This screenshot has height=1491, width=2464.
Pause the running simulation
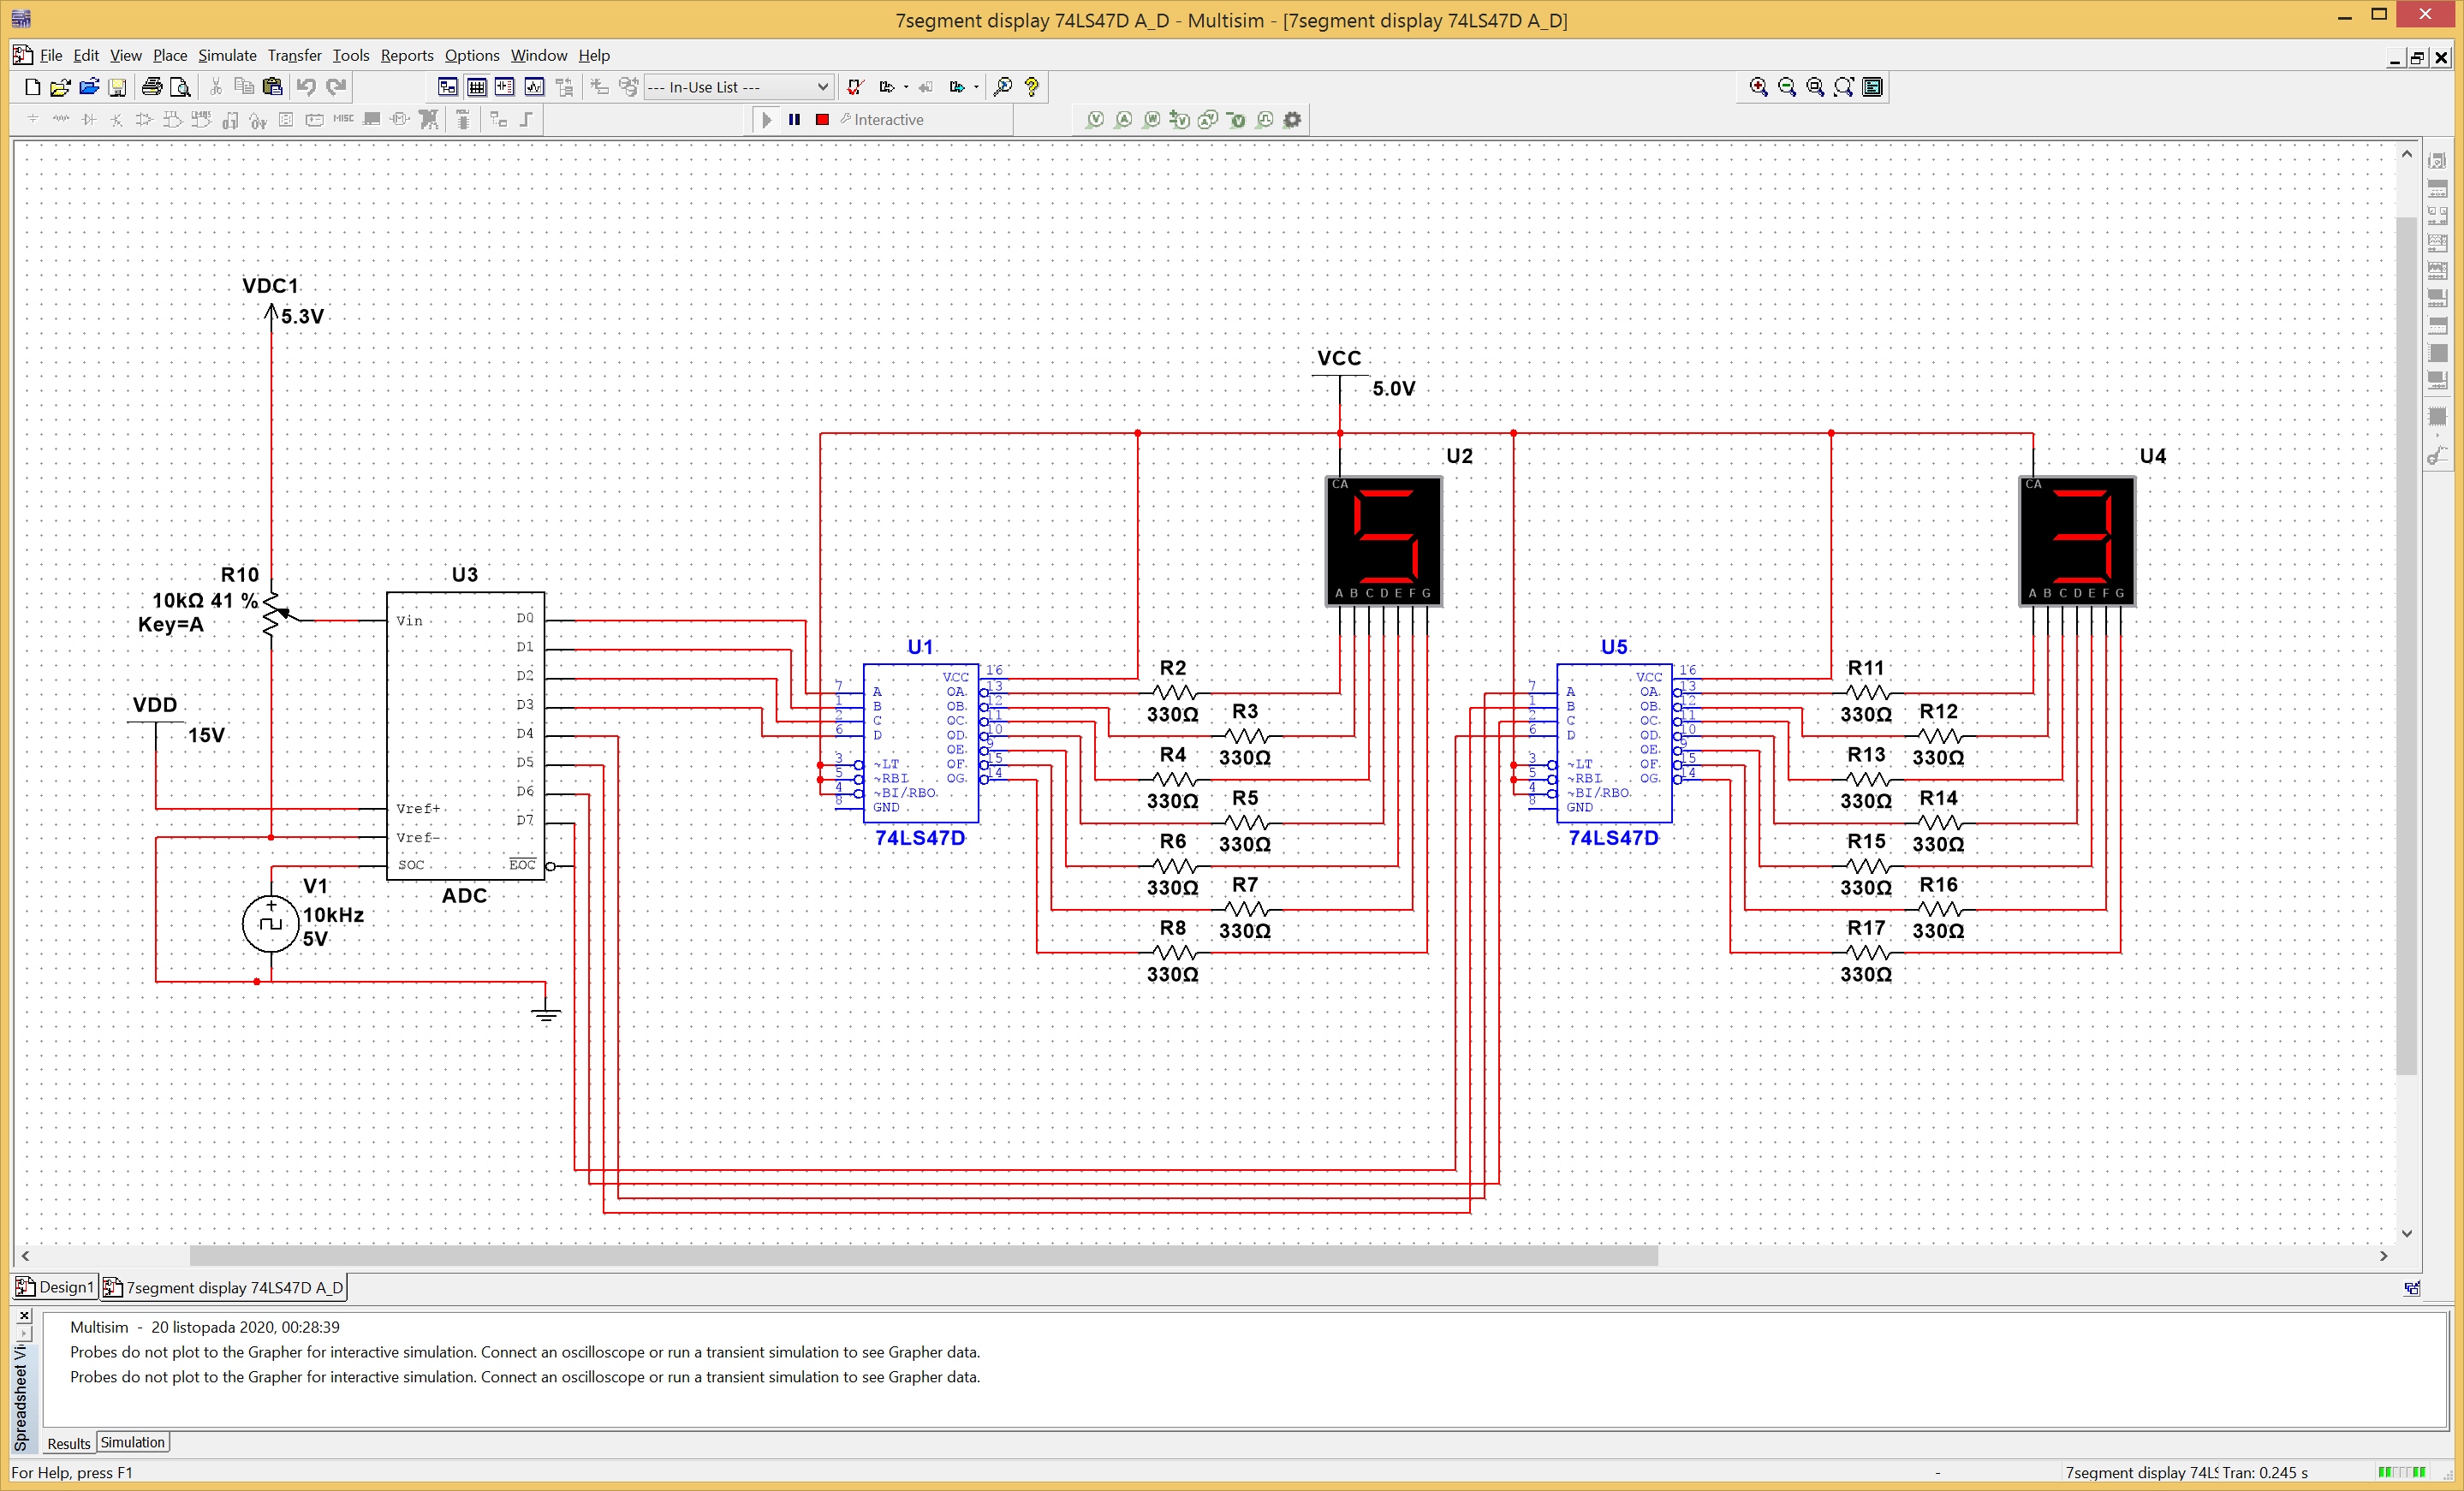pyautogui.click(x=795, y=119)
